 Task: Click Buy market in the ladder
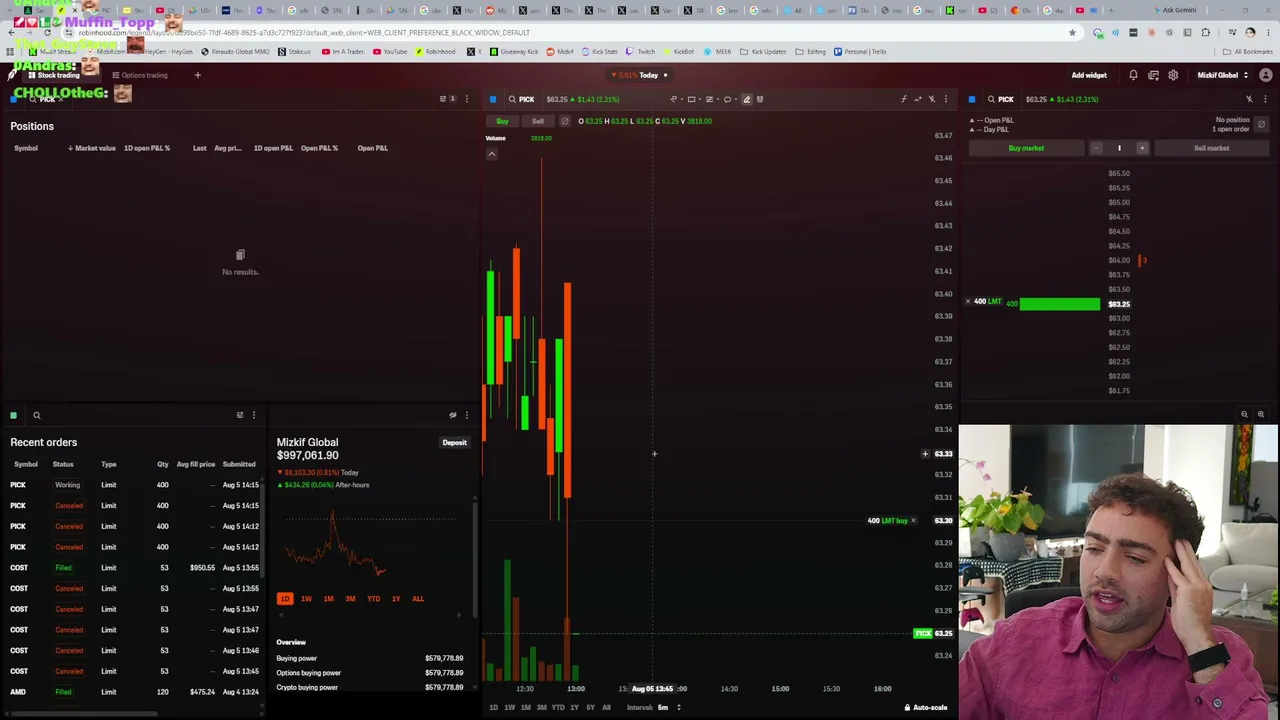tap(1026, 148)
